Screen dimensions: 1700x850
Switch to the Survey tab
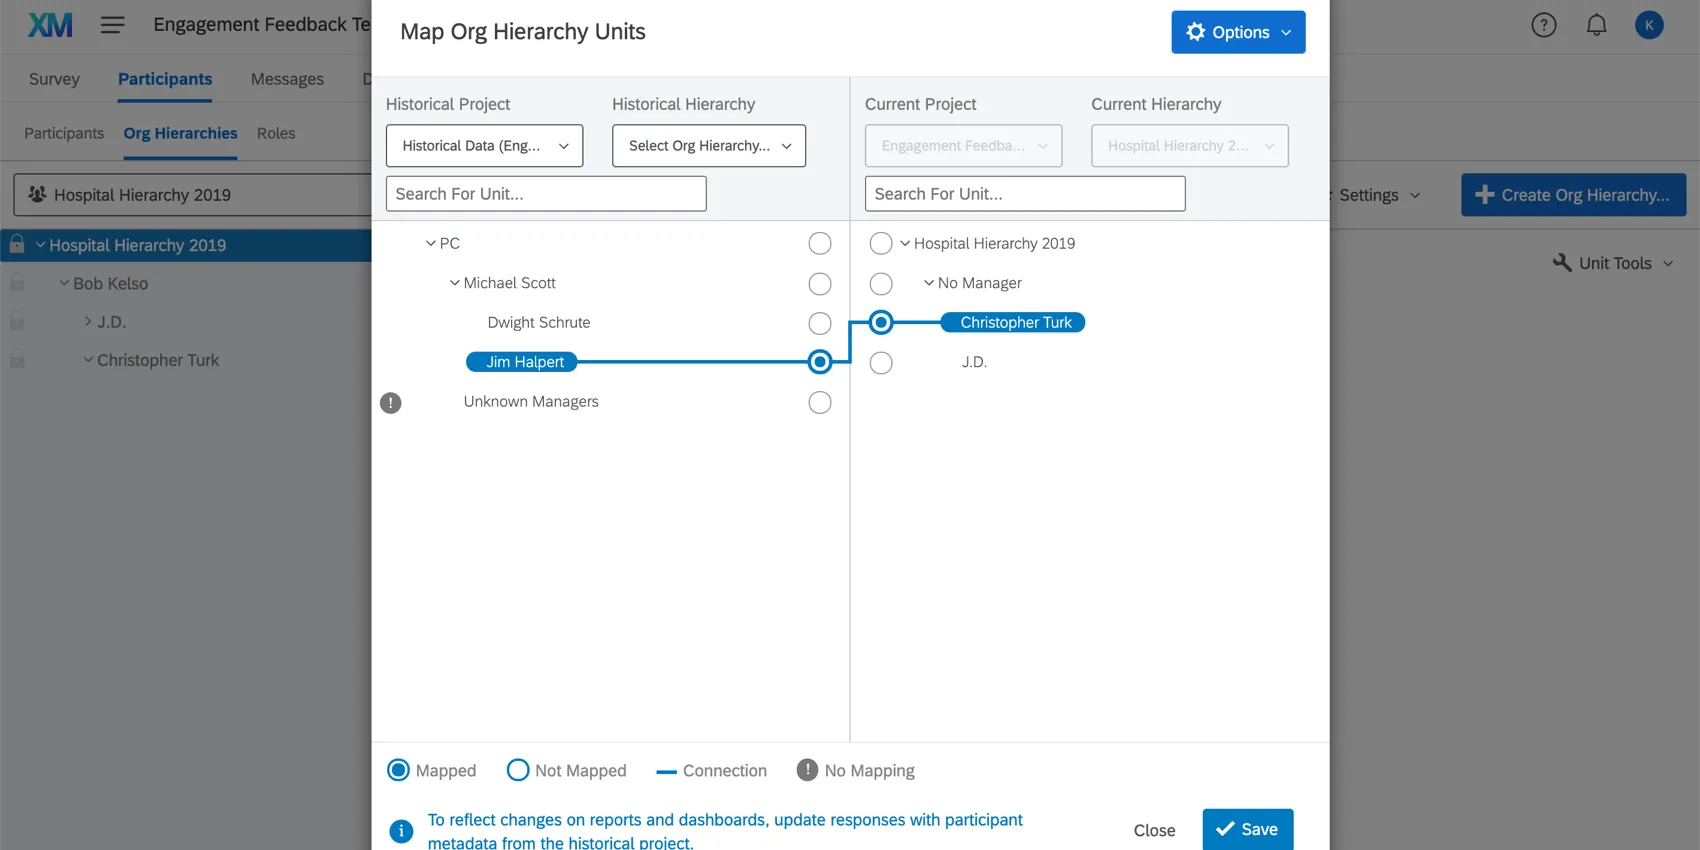[54, 79]
